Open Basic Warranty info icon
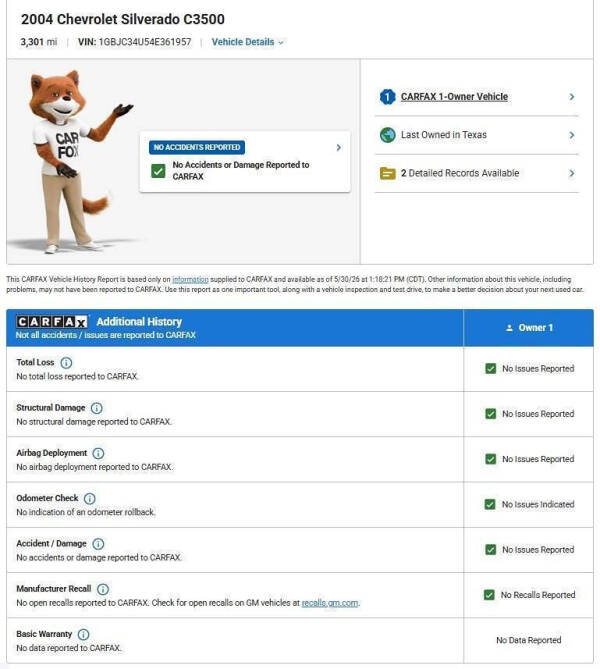 pos(84,634)
